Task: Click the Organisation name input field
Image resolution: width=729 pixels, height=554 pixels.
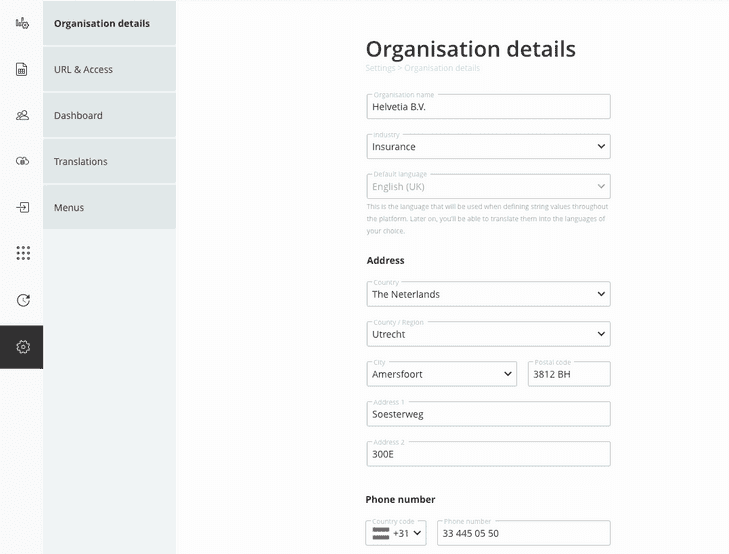Action: pyautogui.click(x=488, y=107)
